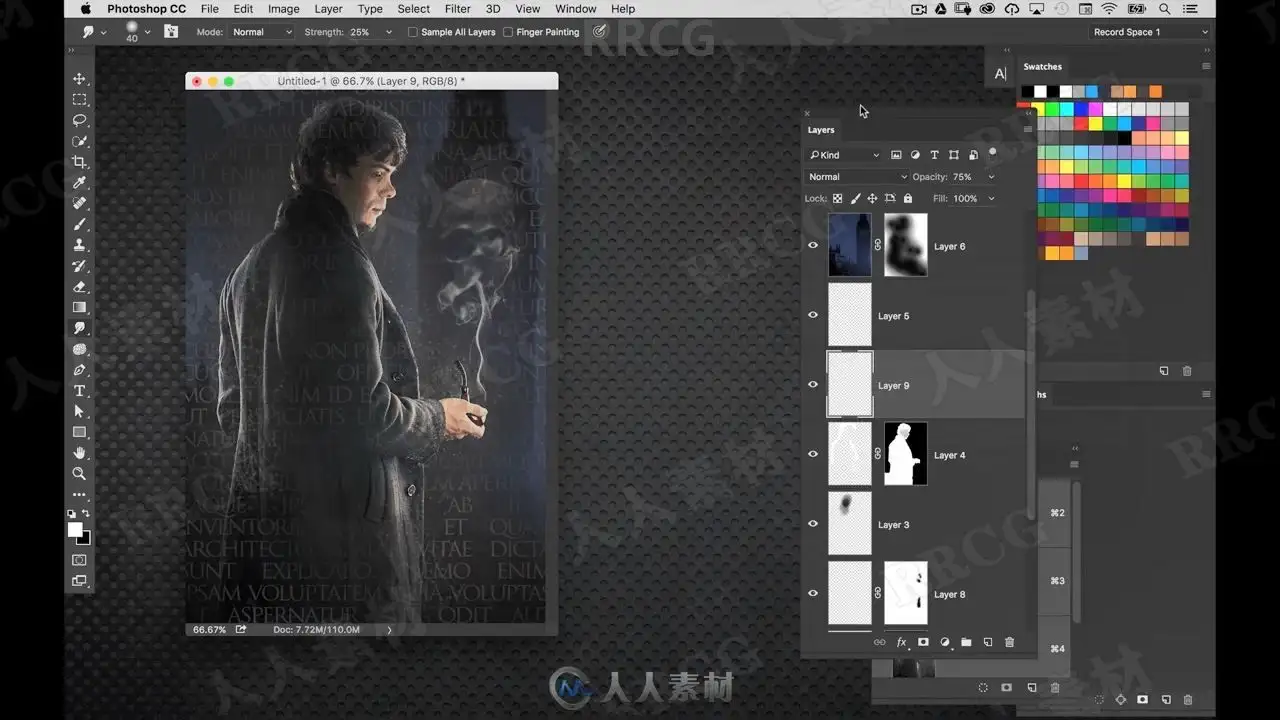Select the Lasso tool

point(79,120)
